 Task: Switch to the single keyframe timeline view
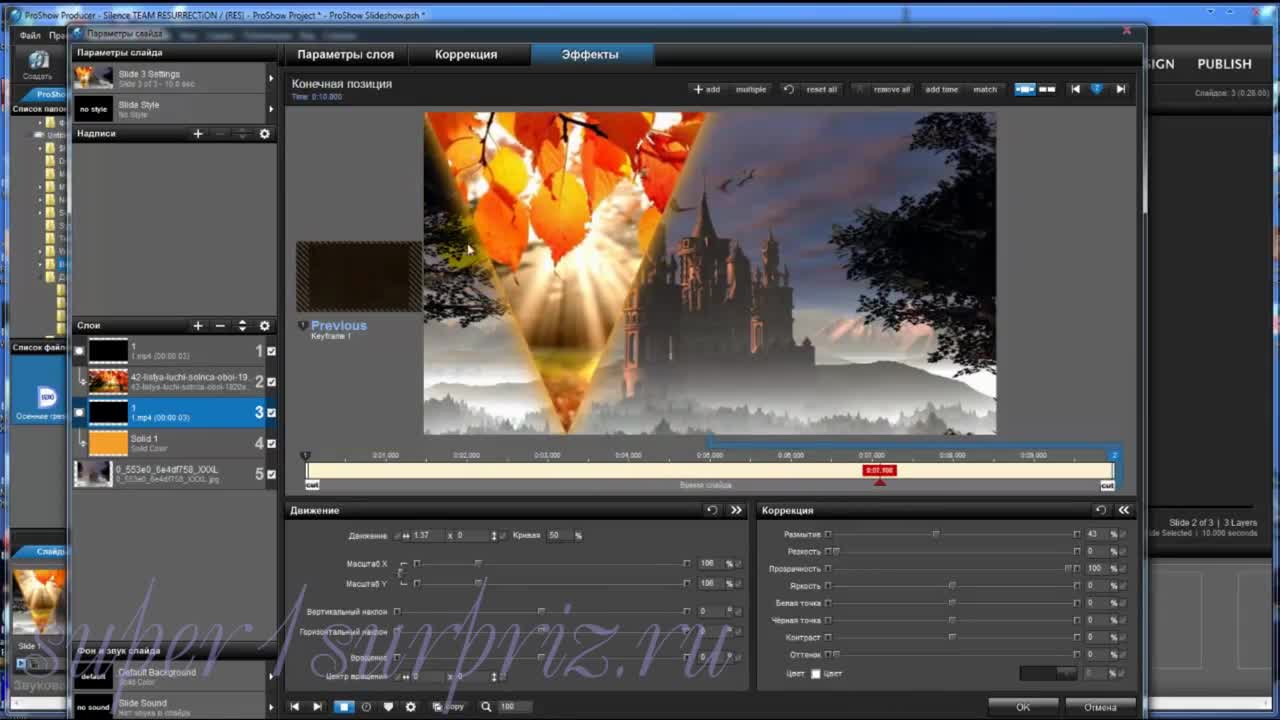(1025, 89)
